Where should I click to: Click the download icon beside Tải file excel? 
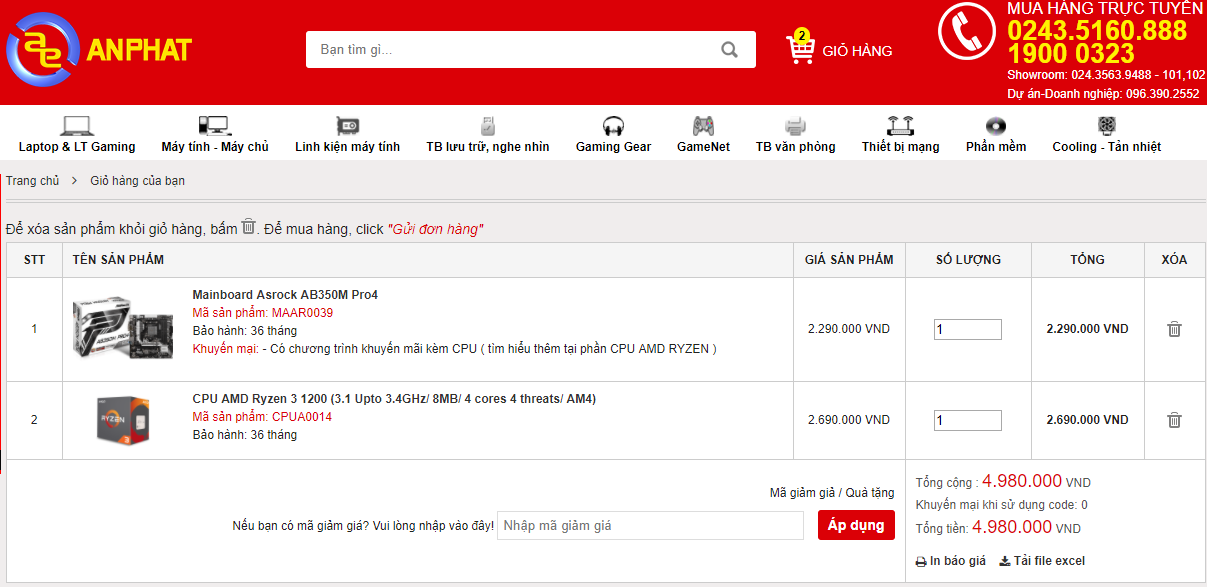pos(1004,561)
